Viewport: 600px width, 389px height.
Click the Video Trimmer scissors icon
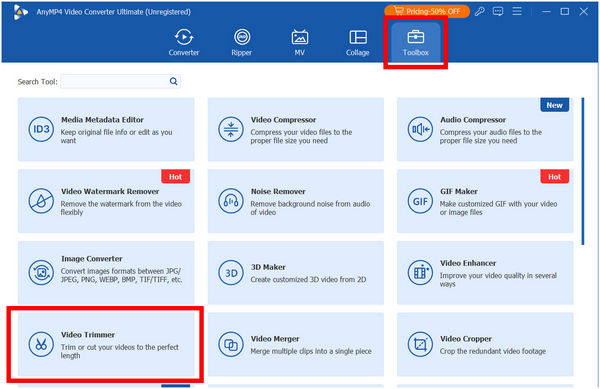[41, 344]
